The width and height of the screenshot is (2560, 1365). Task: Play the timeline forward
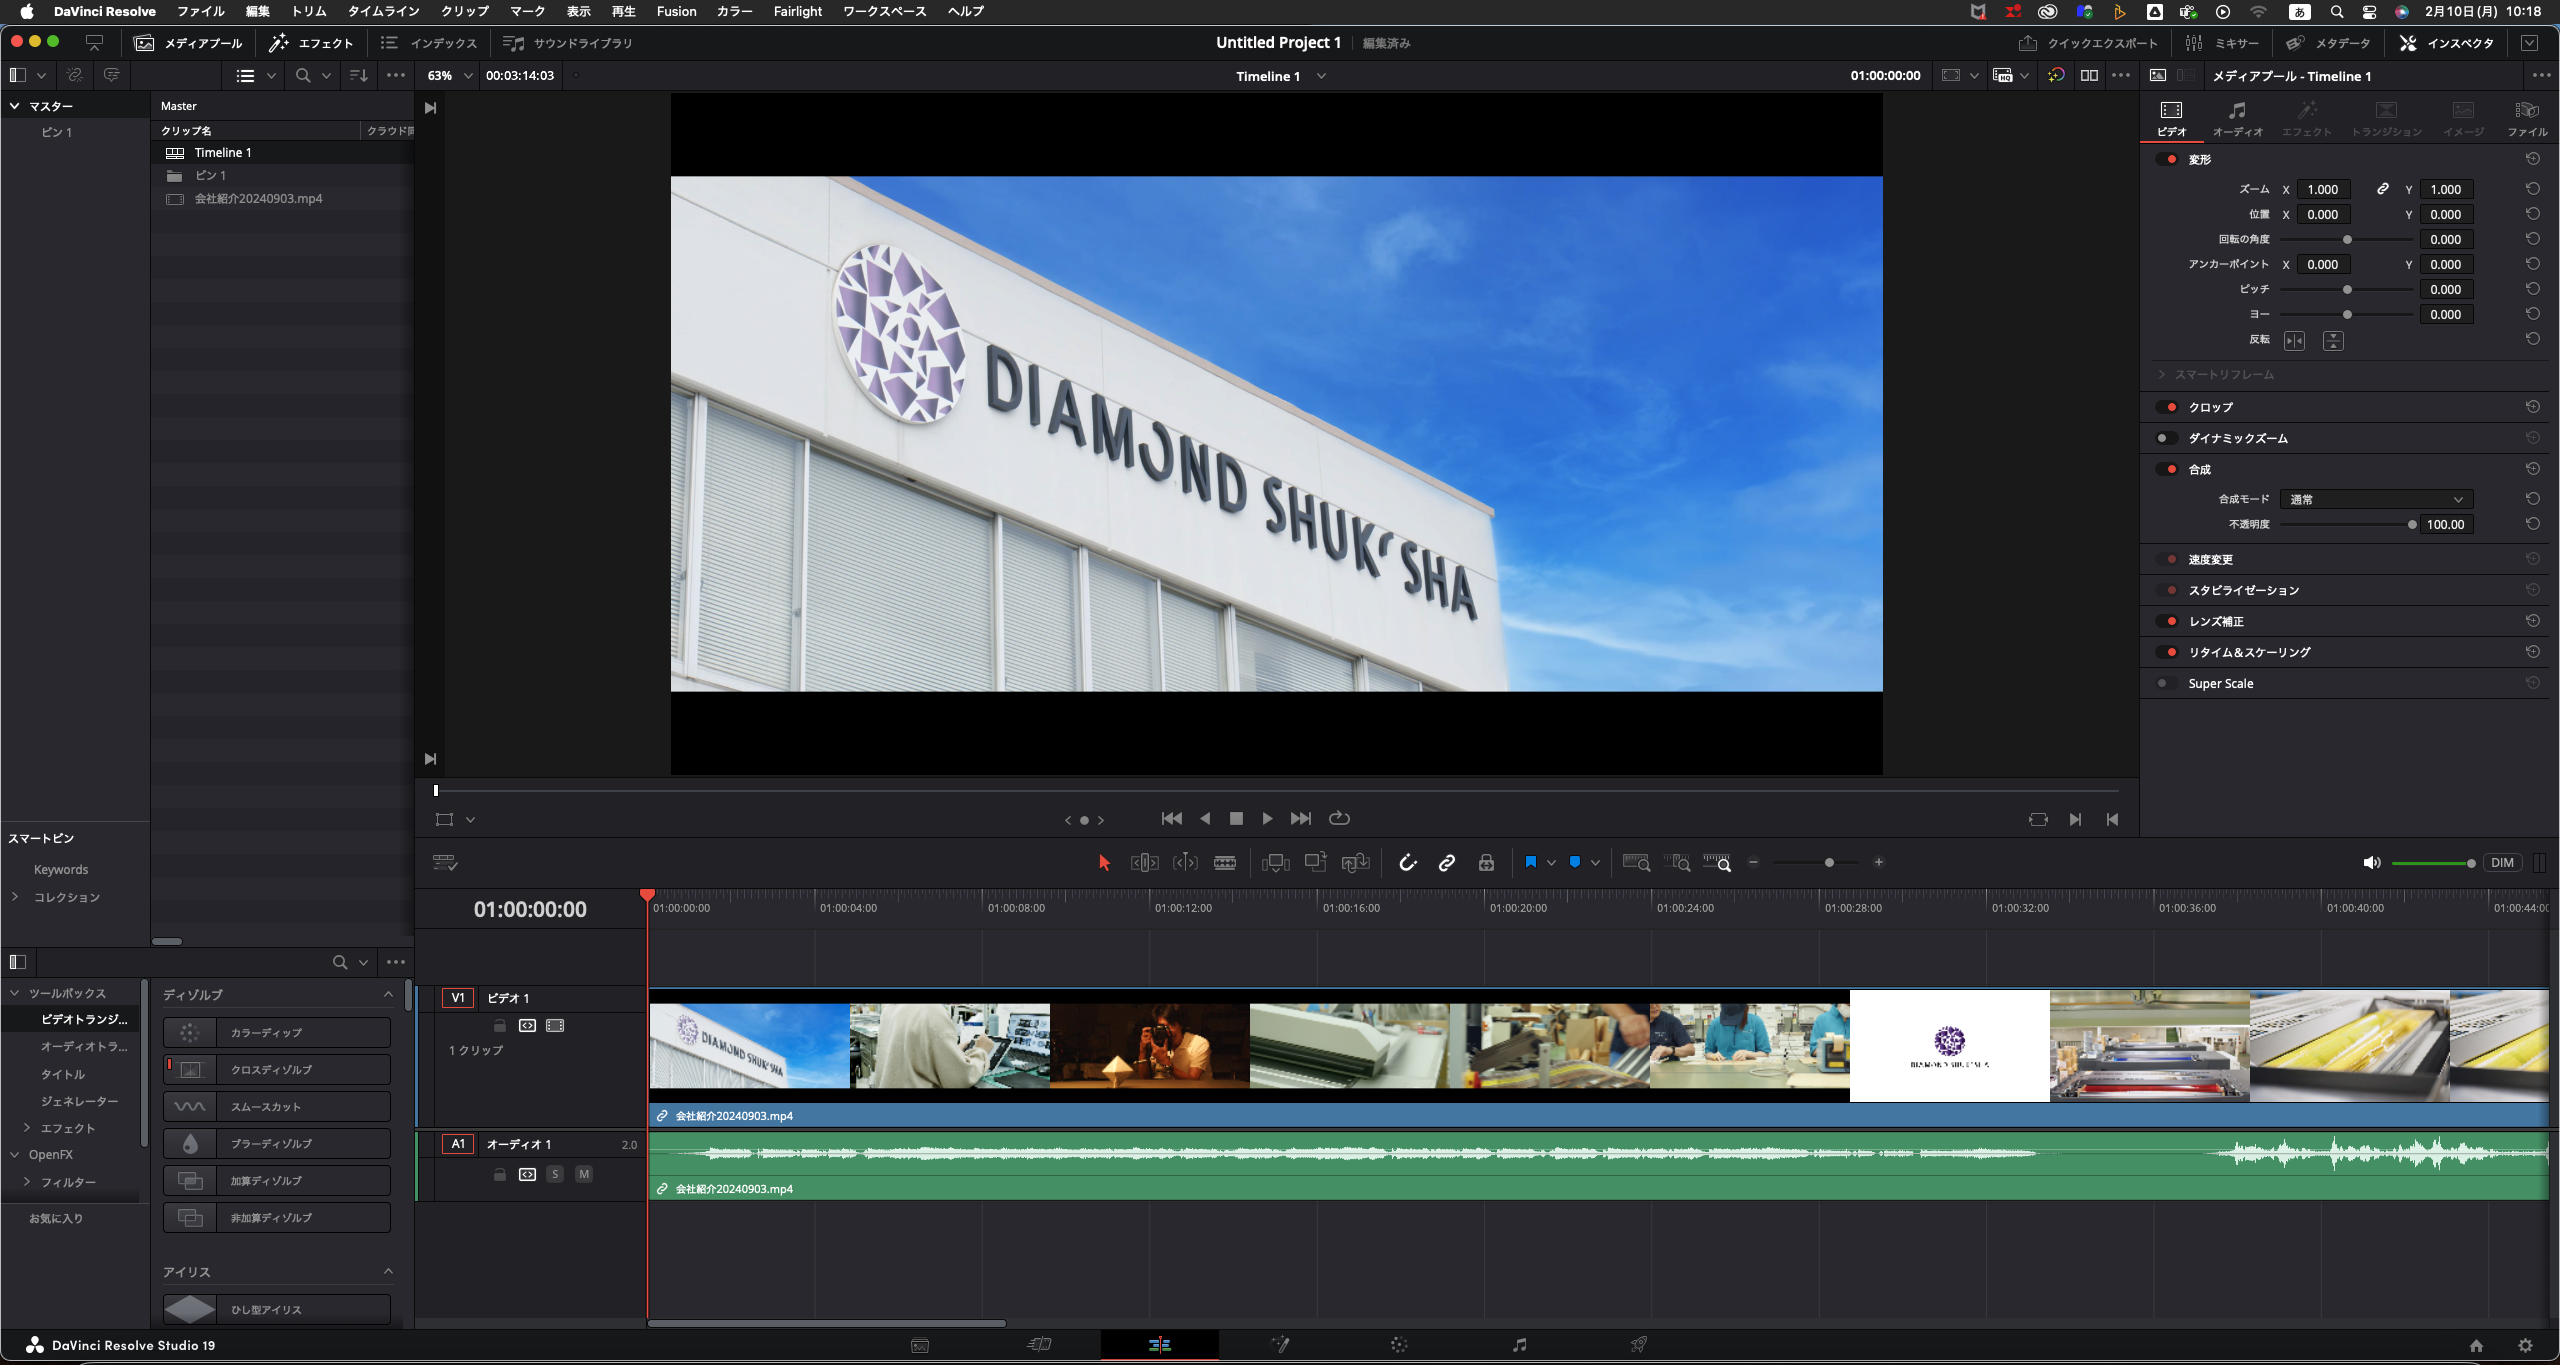pyautogui.click(x=1267, y=819)
